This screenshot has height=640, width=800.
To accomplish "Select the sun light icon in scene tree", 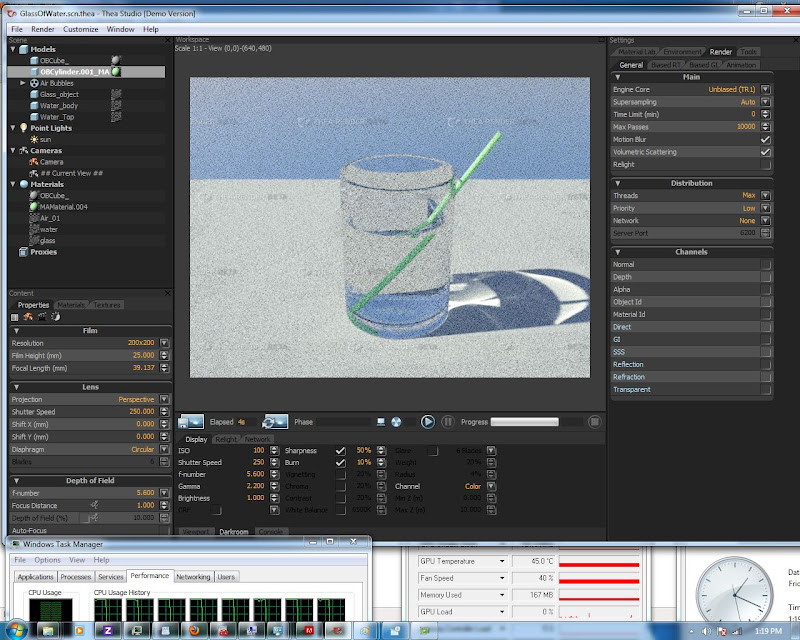I will tap(34, 139).
